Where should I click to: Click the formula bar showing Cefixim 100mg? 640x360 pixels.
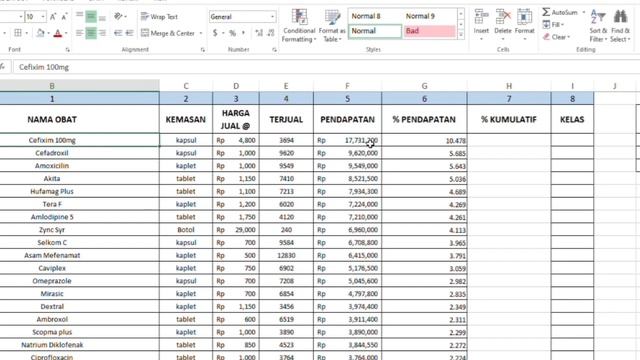pos(327,67)
